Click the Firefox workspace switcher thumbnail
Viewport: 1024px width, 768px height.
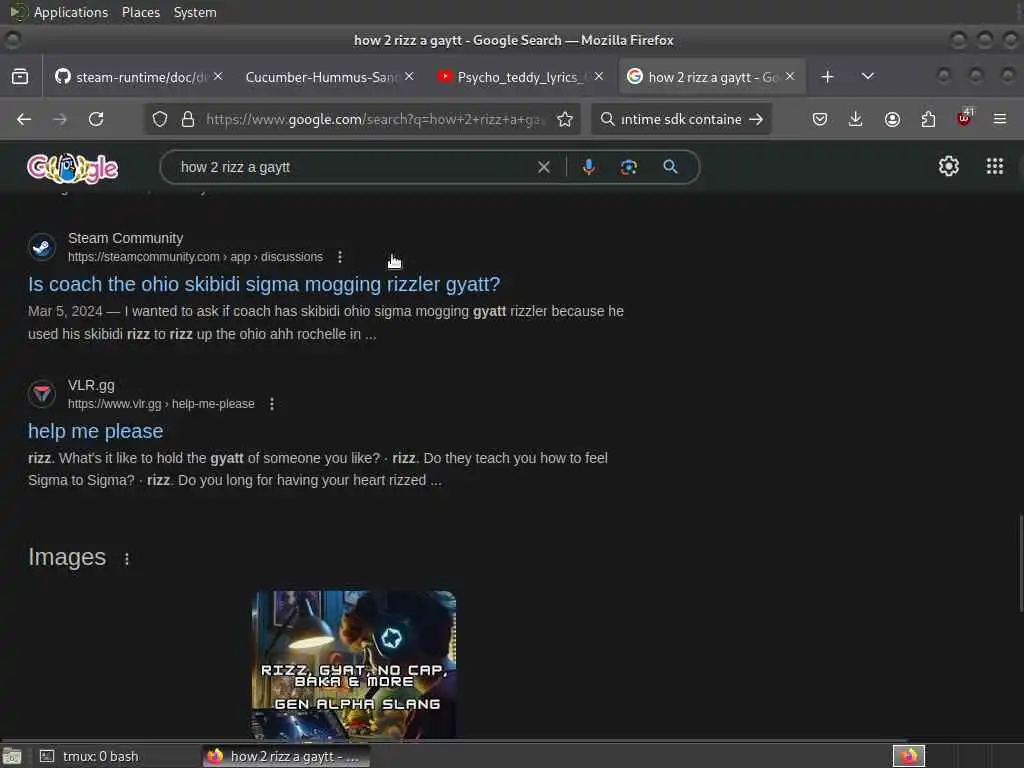tap(909, 756)
